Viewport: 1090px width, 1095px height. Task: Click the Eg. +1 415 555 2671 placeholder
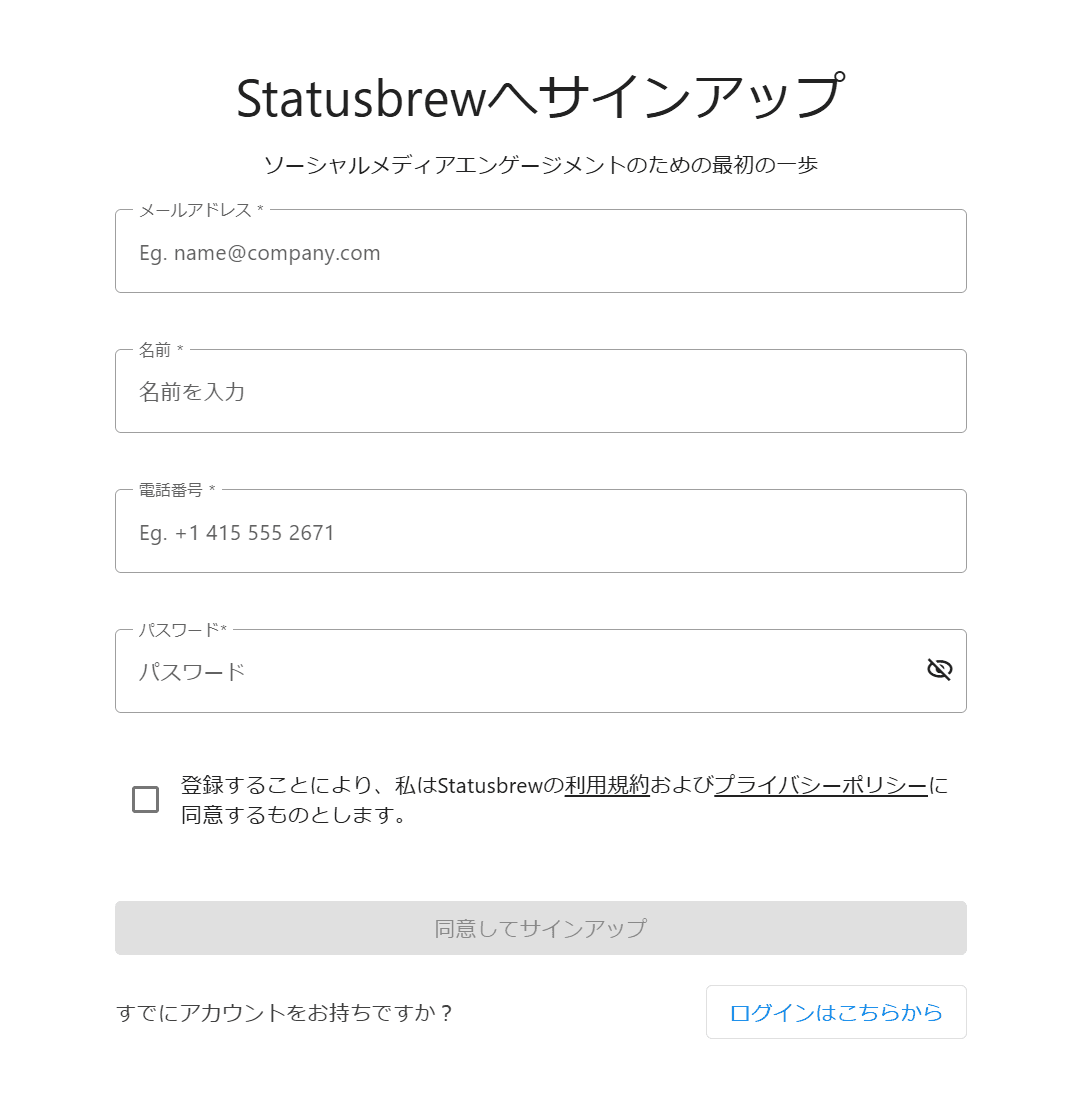237,533
